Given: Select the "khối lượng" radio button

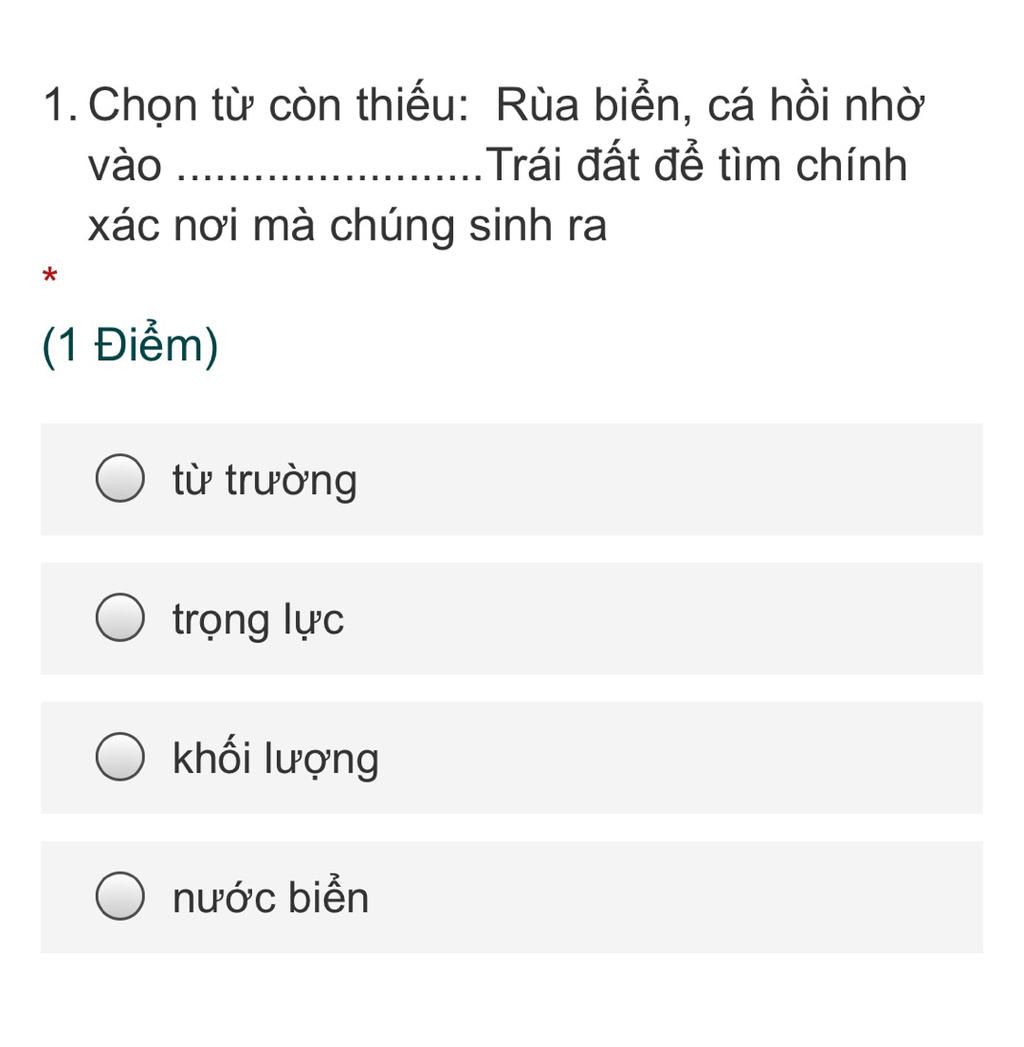Looking at the screenshot, I should (120, 757).
